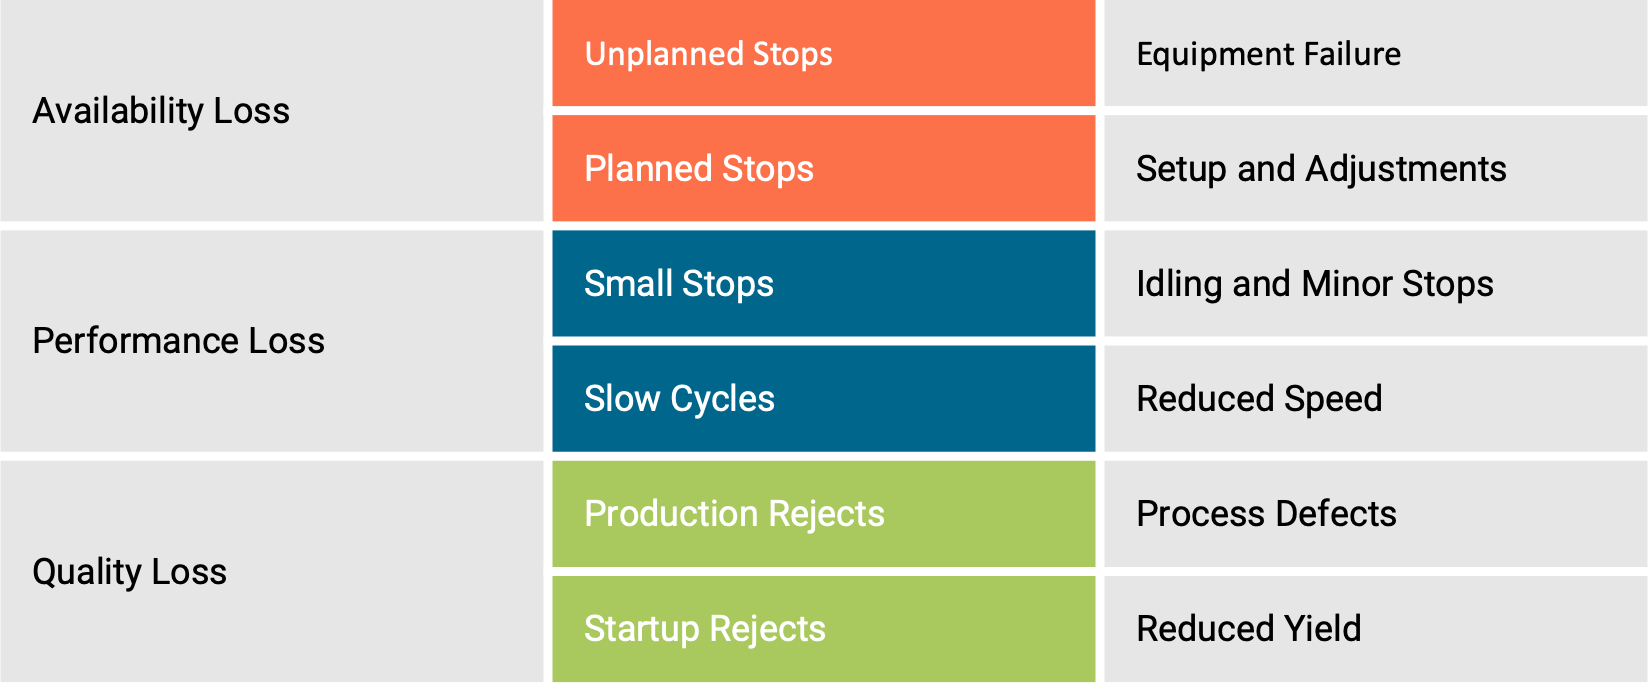This screenshot has height=683, width=1648.
Task: Click the Quality Loss cell
Action: [271, 572]
